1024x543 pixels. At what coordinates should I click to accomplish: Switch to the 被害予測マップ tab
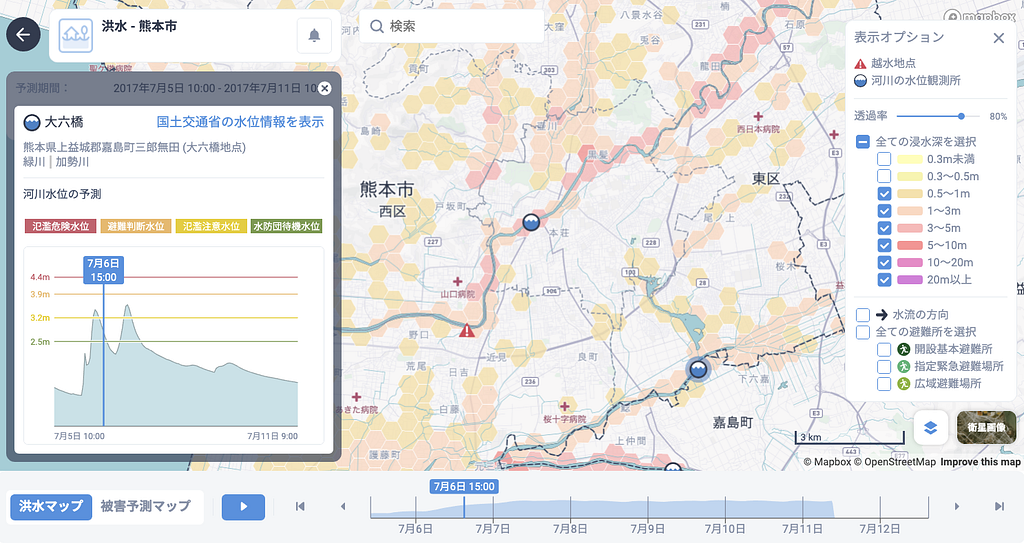coord(146,506)
